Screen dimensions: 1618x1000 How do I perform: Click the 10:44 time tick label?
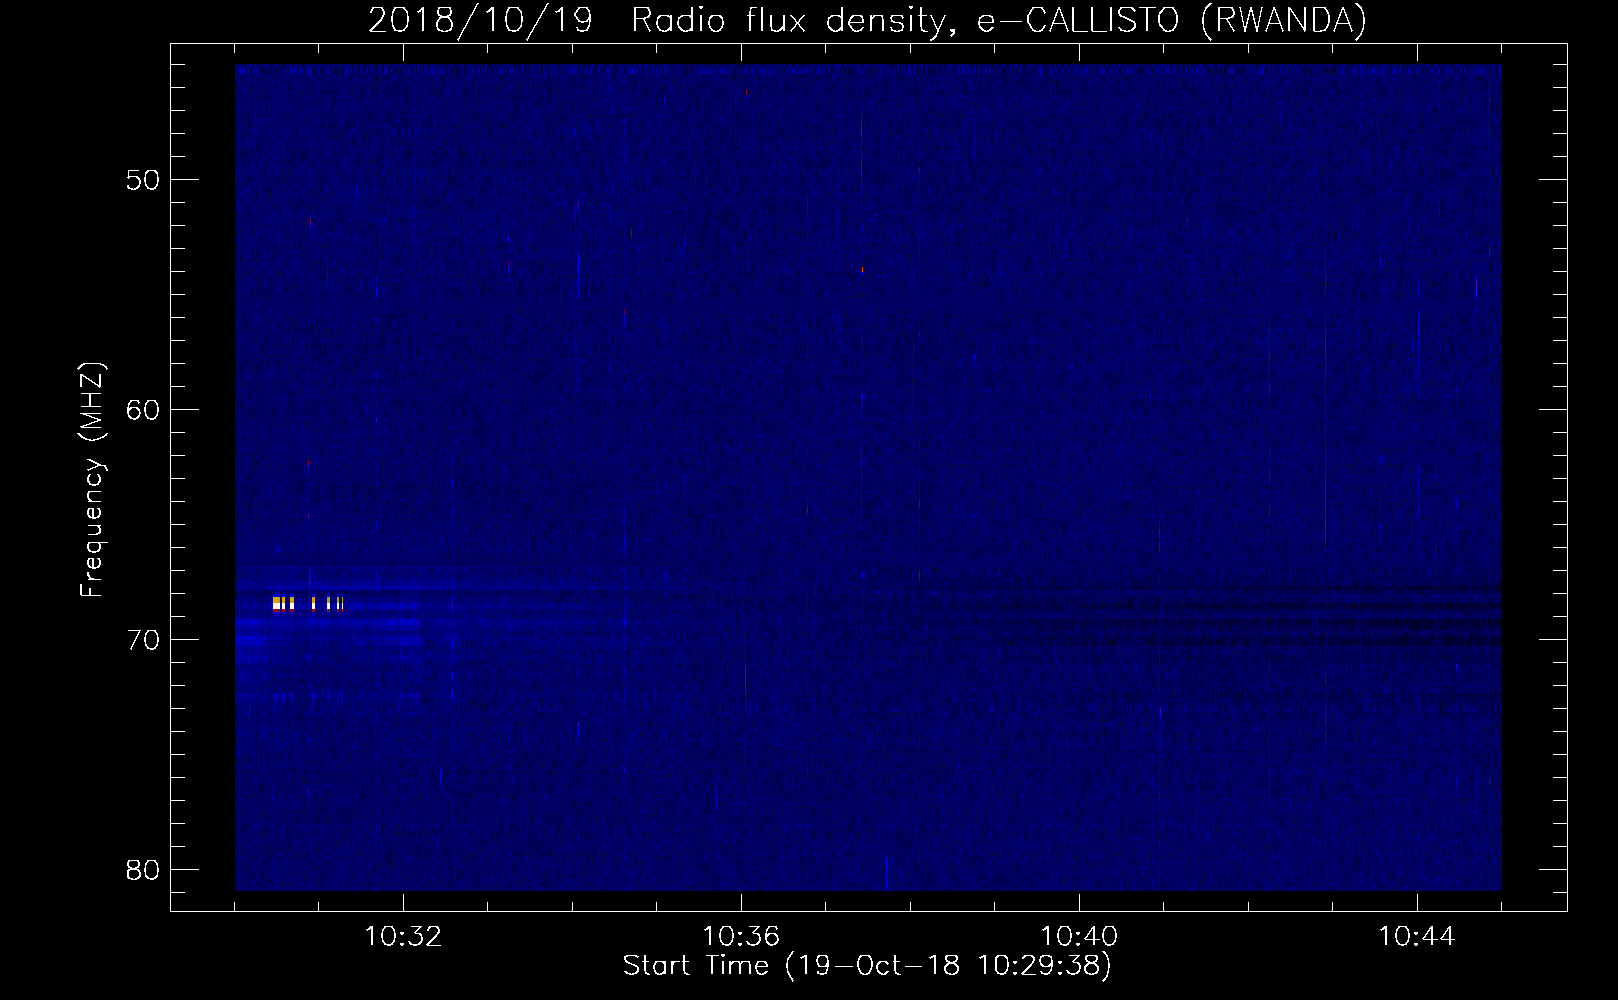(x=1417, y=937)
